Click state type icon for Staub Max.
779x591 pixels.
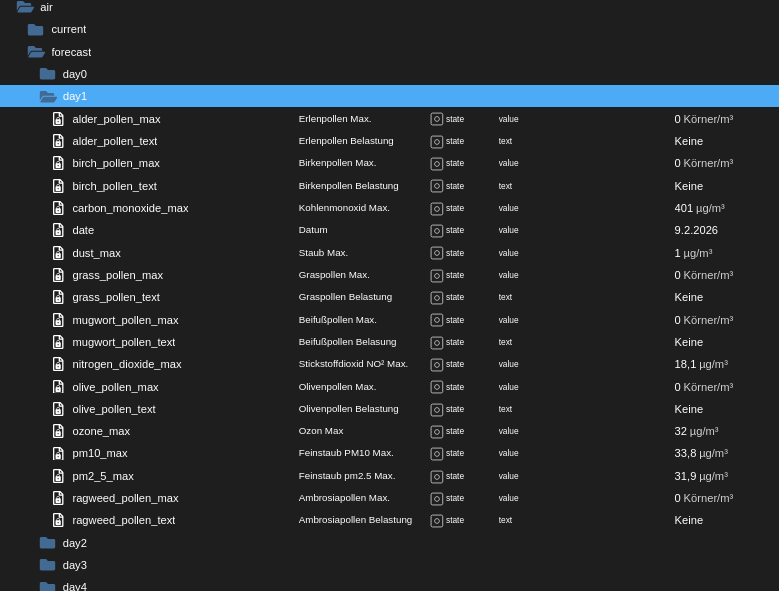coord(437,253)
